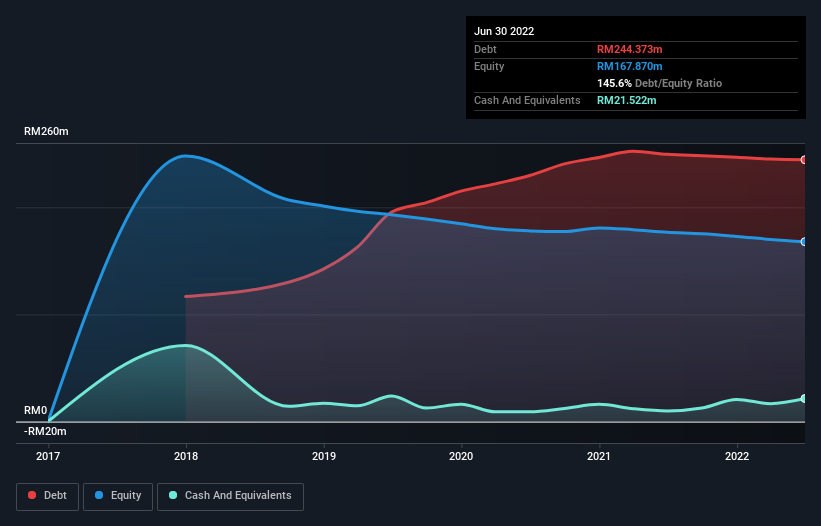
Task: Click the Equity label in tooltip
Action: (489, 66)
